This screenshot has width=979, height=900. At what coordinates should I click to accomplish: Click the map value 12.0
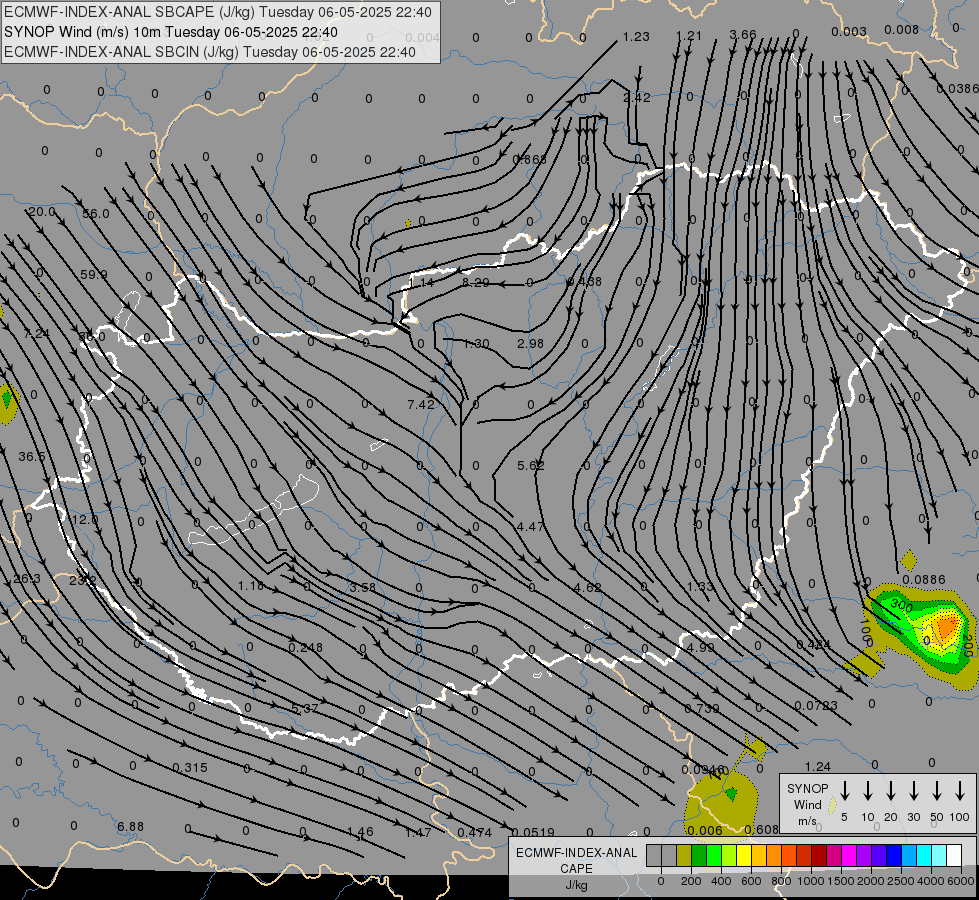click(x=85, y=520)
